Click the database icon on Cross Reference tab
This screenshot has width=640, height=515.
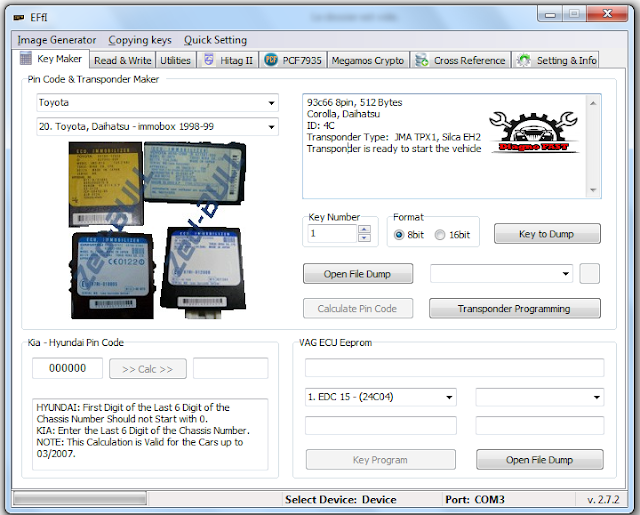(421, 60)
